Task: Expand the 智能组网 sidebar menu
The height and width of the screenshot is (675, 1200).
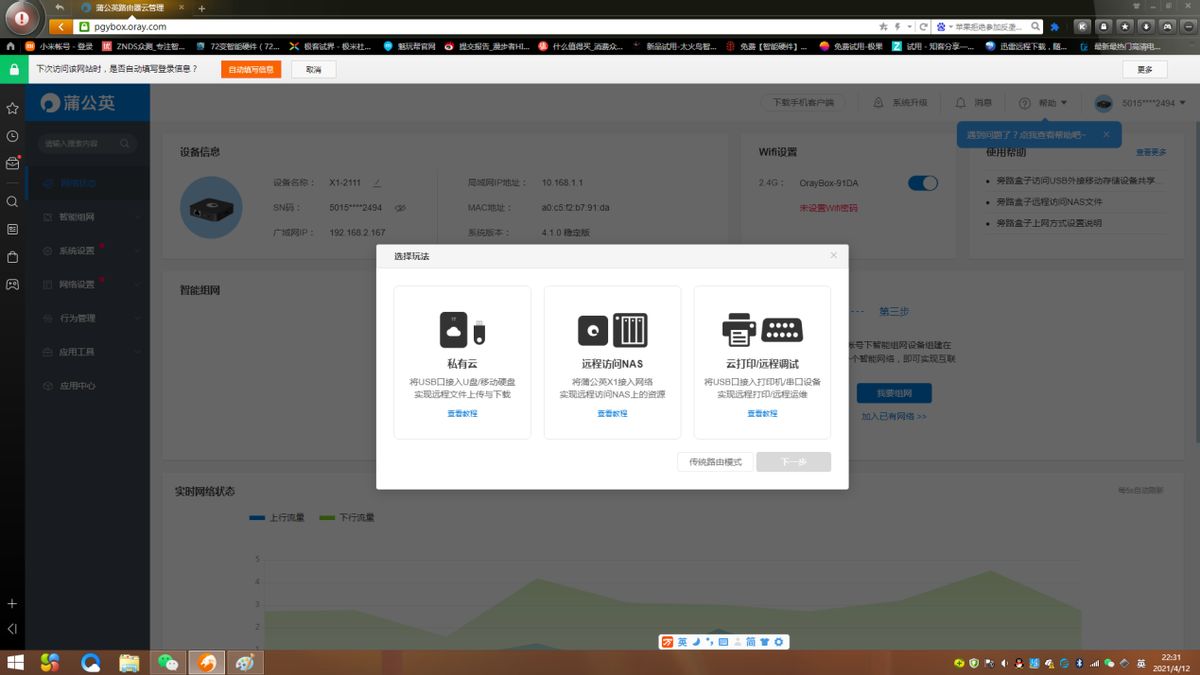Action: [x=87, y=217]
